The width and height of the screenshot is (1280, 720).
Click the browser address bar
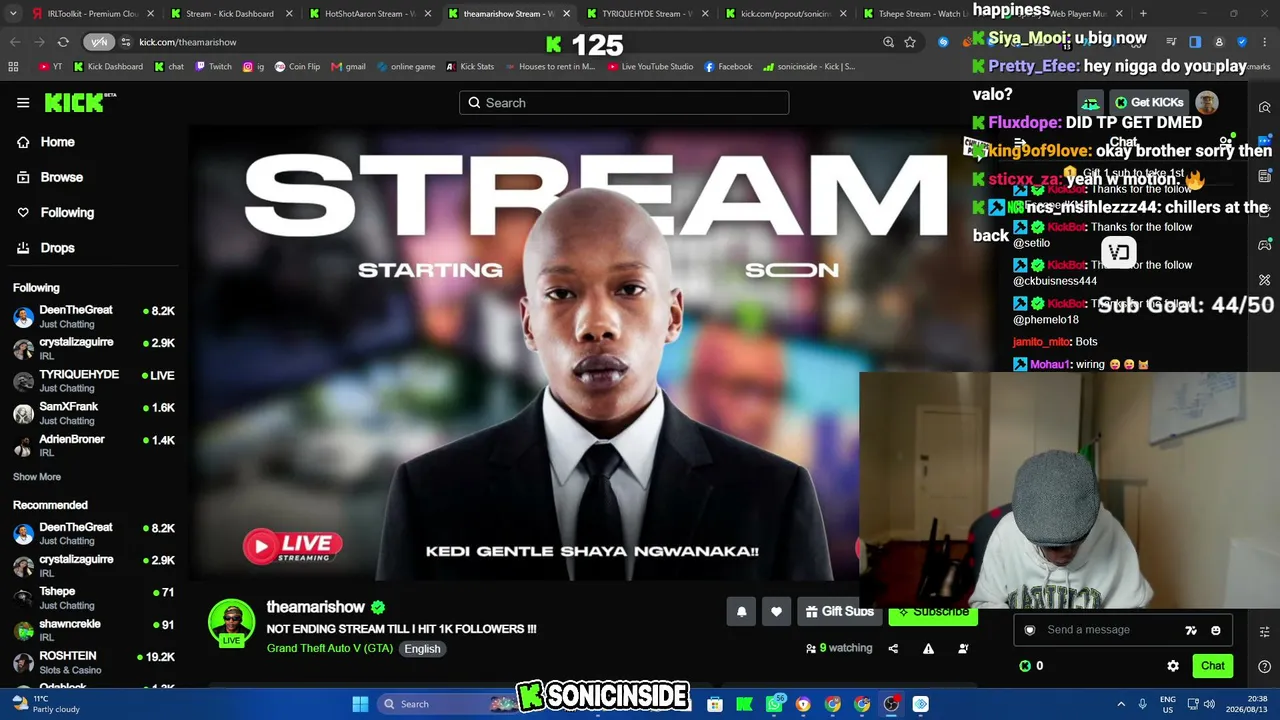point(500,42)
